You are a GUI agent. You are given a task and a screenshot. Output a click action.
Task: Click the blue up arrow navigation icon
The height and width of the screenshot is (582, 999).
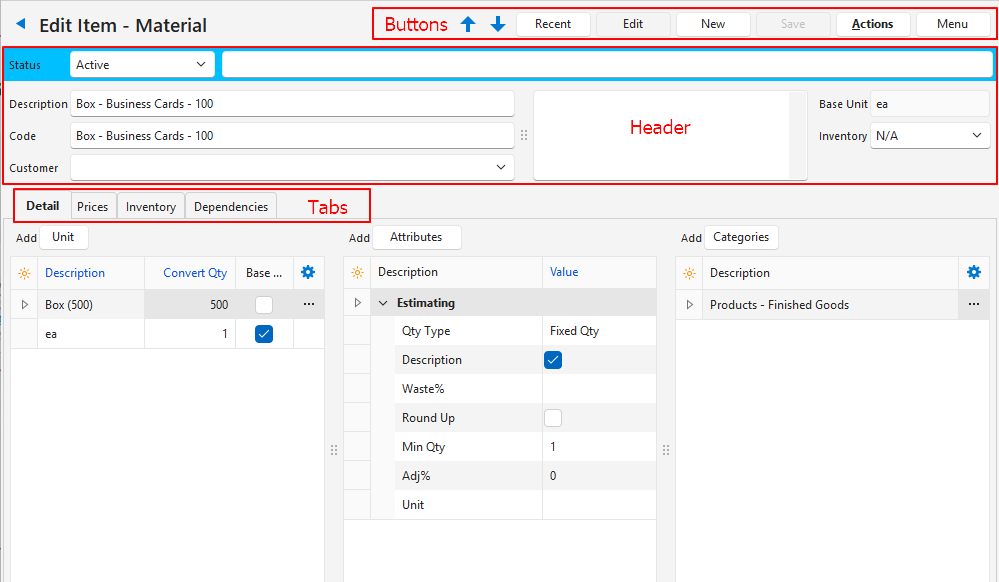coord(467,24)
